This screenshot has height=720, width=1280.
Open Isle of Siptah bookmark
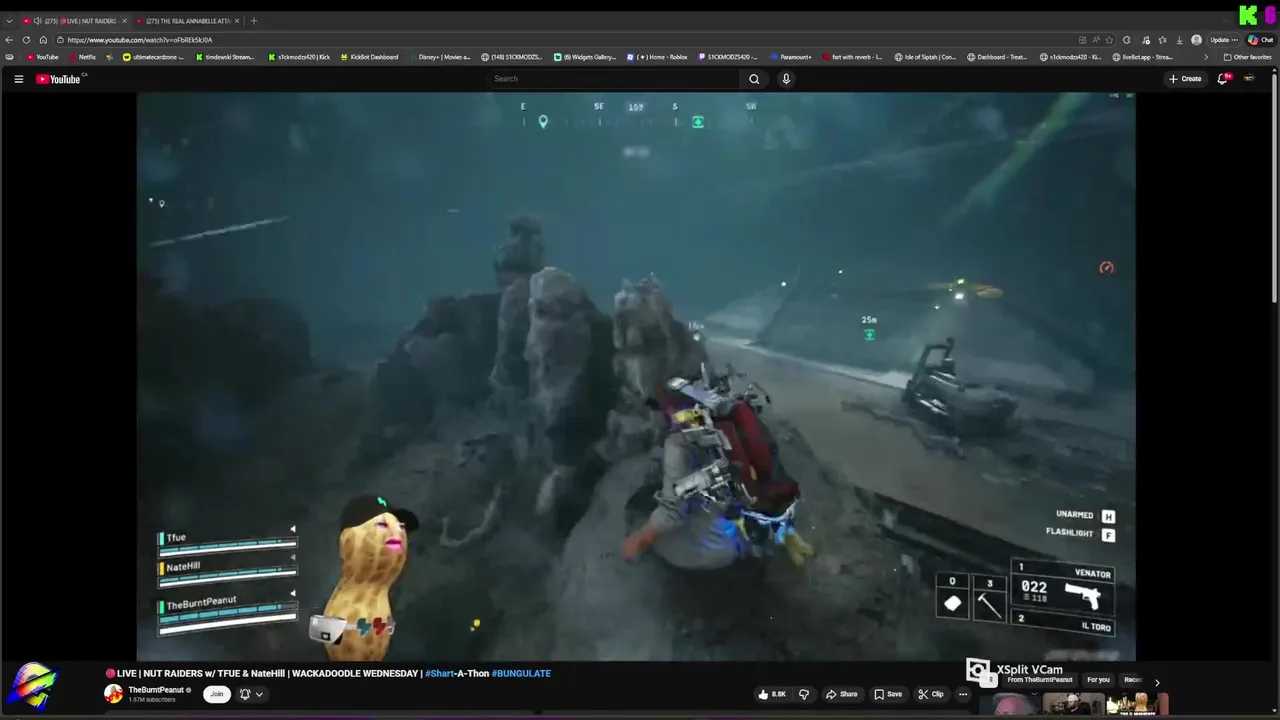coord(926,57)
